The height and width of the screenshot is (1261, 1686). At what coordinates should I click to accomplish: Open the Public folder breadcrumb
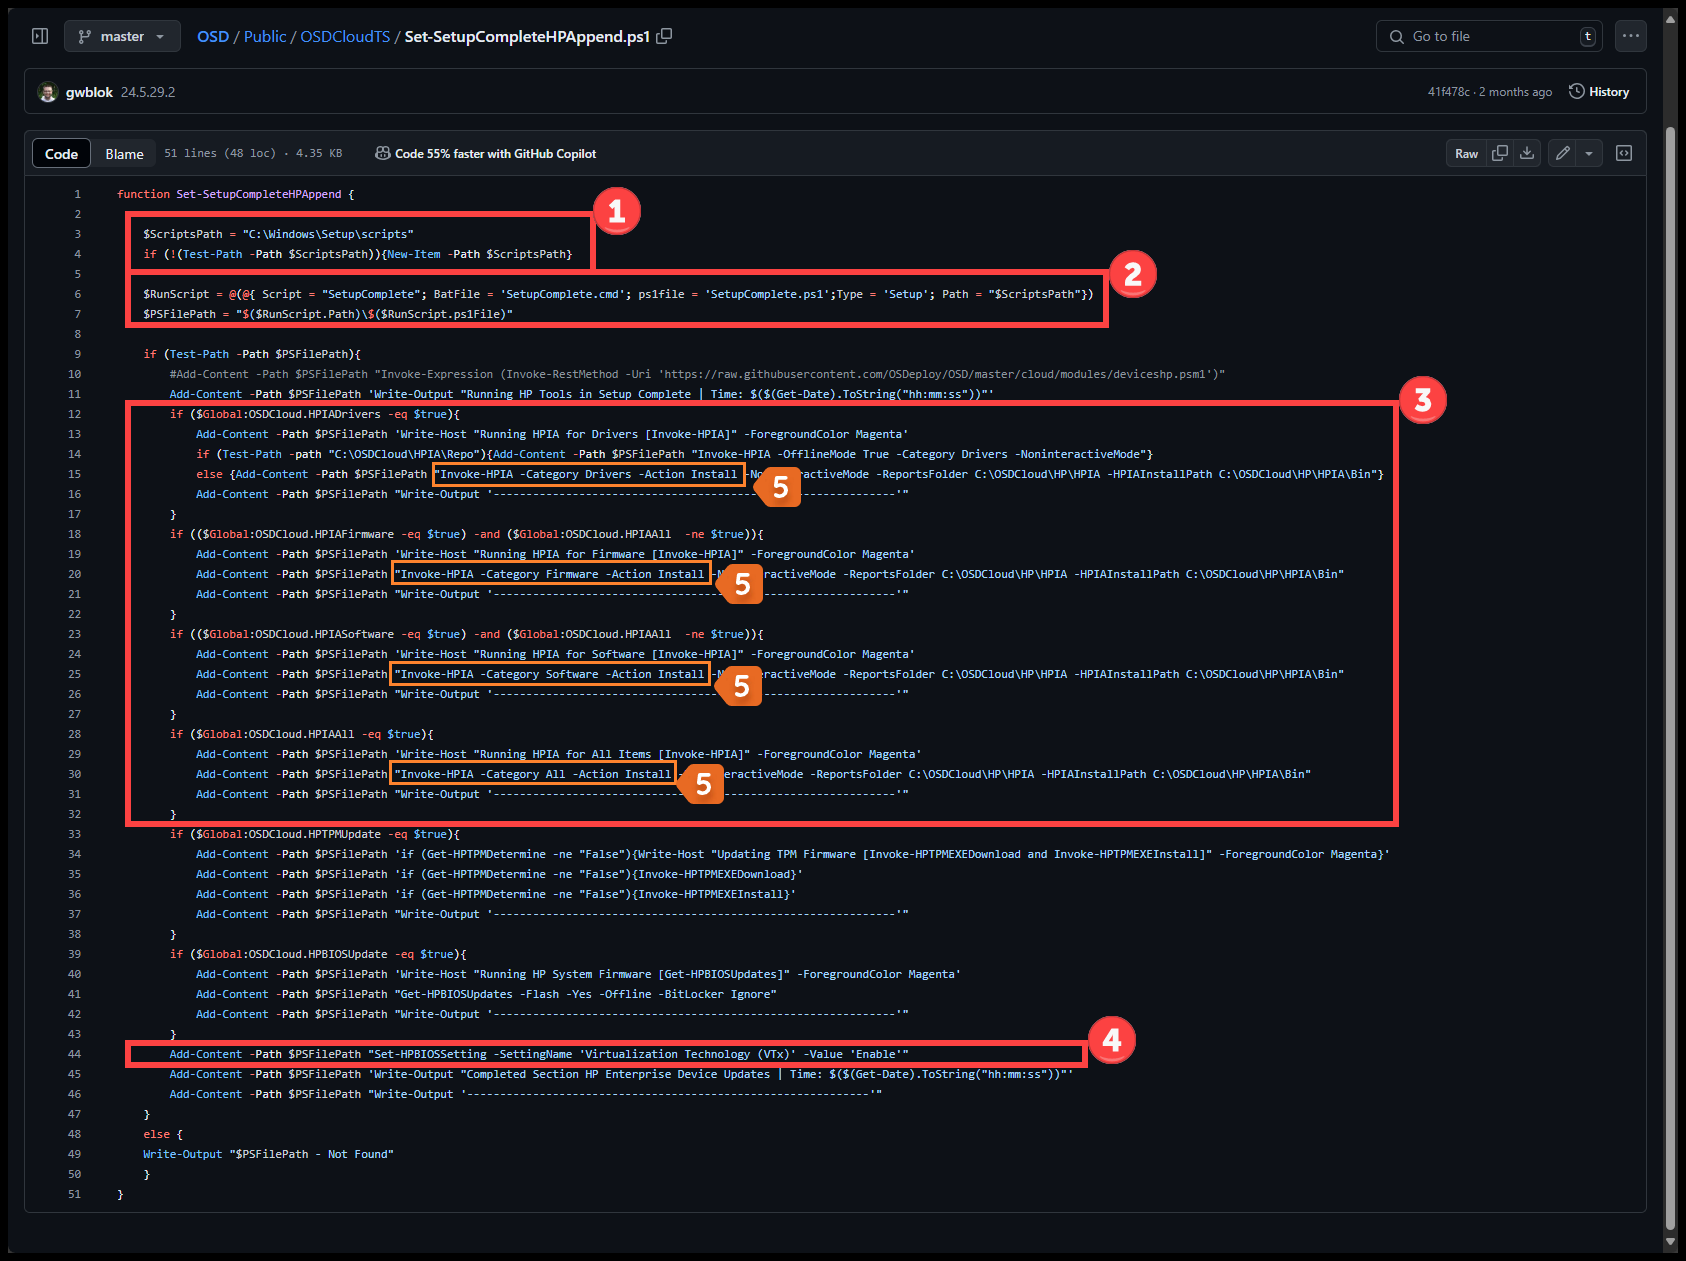pyautogui.click(x=265, y=36)
